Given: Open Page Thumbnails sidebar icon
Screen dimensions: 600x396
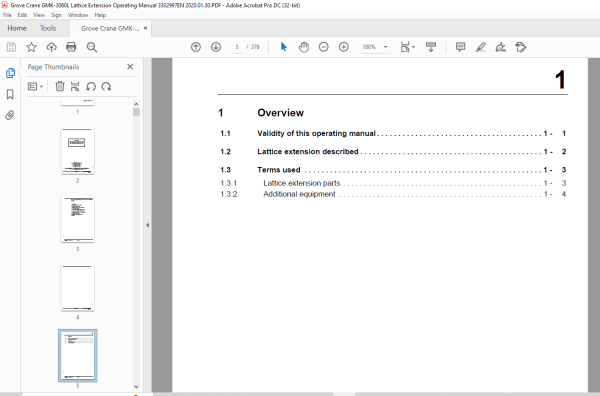Looking at the screenshot, I should (x=10, y=73).
